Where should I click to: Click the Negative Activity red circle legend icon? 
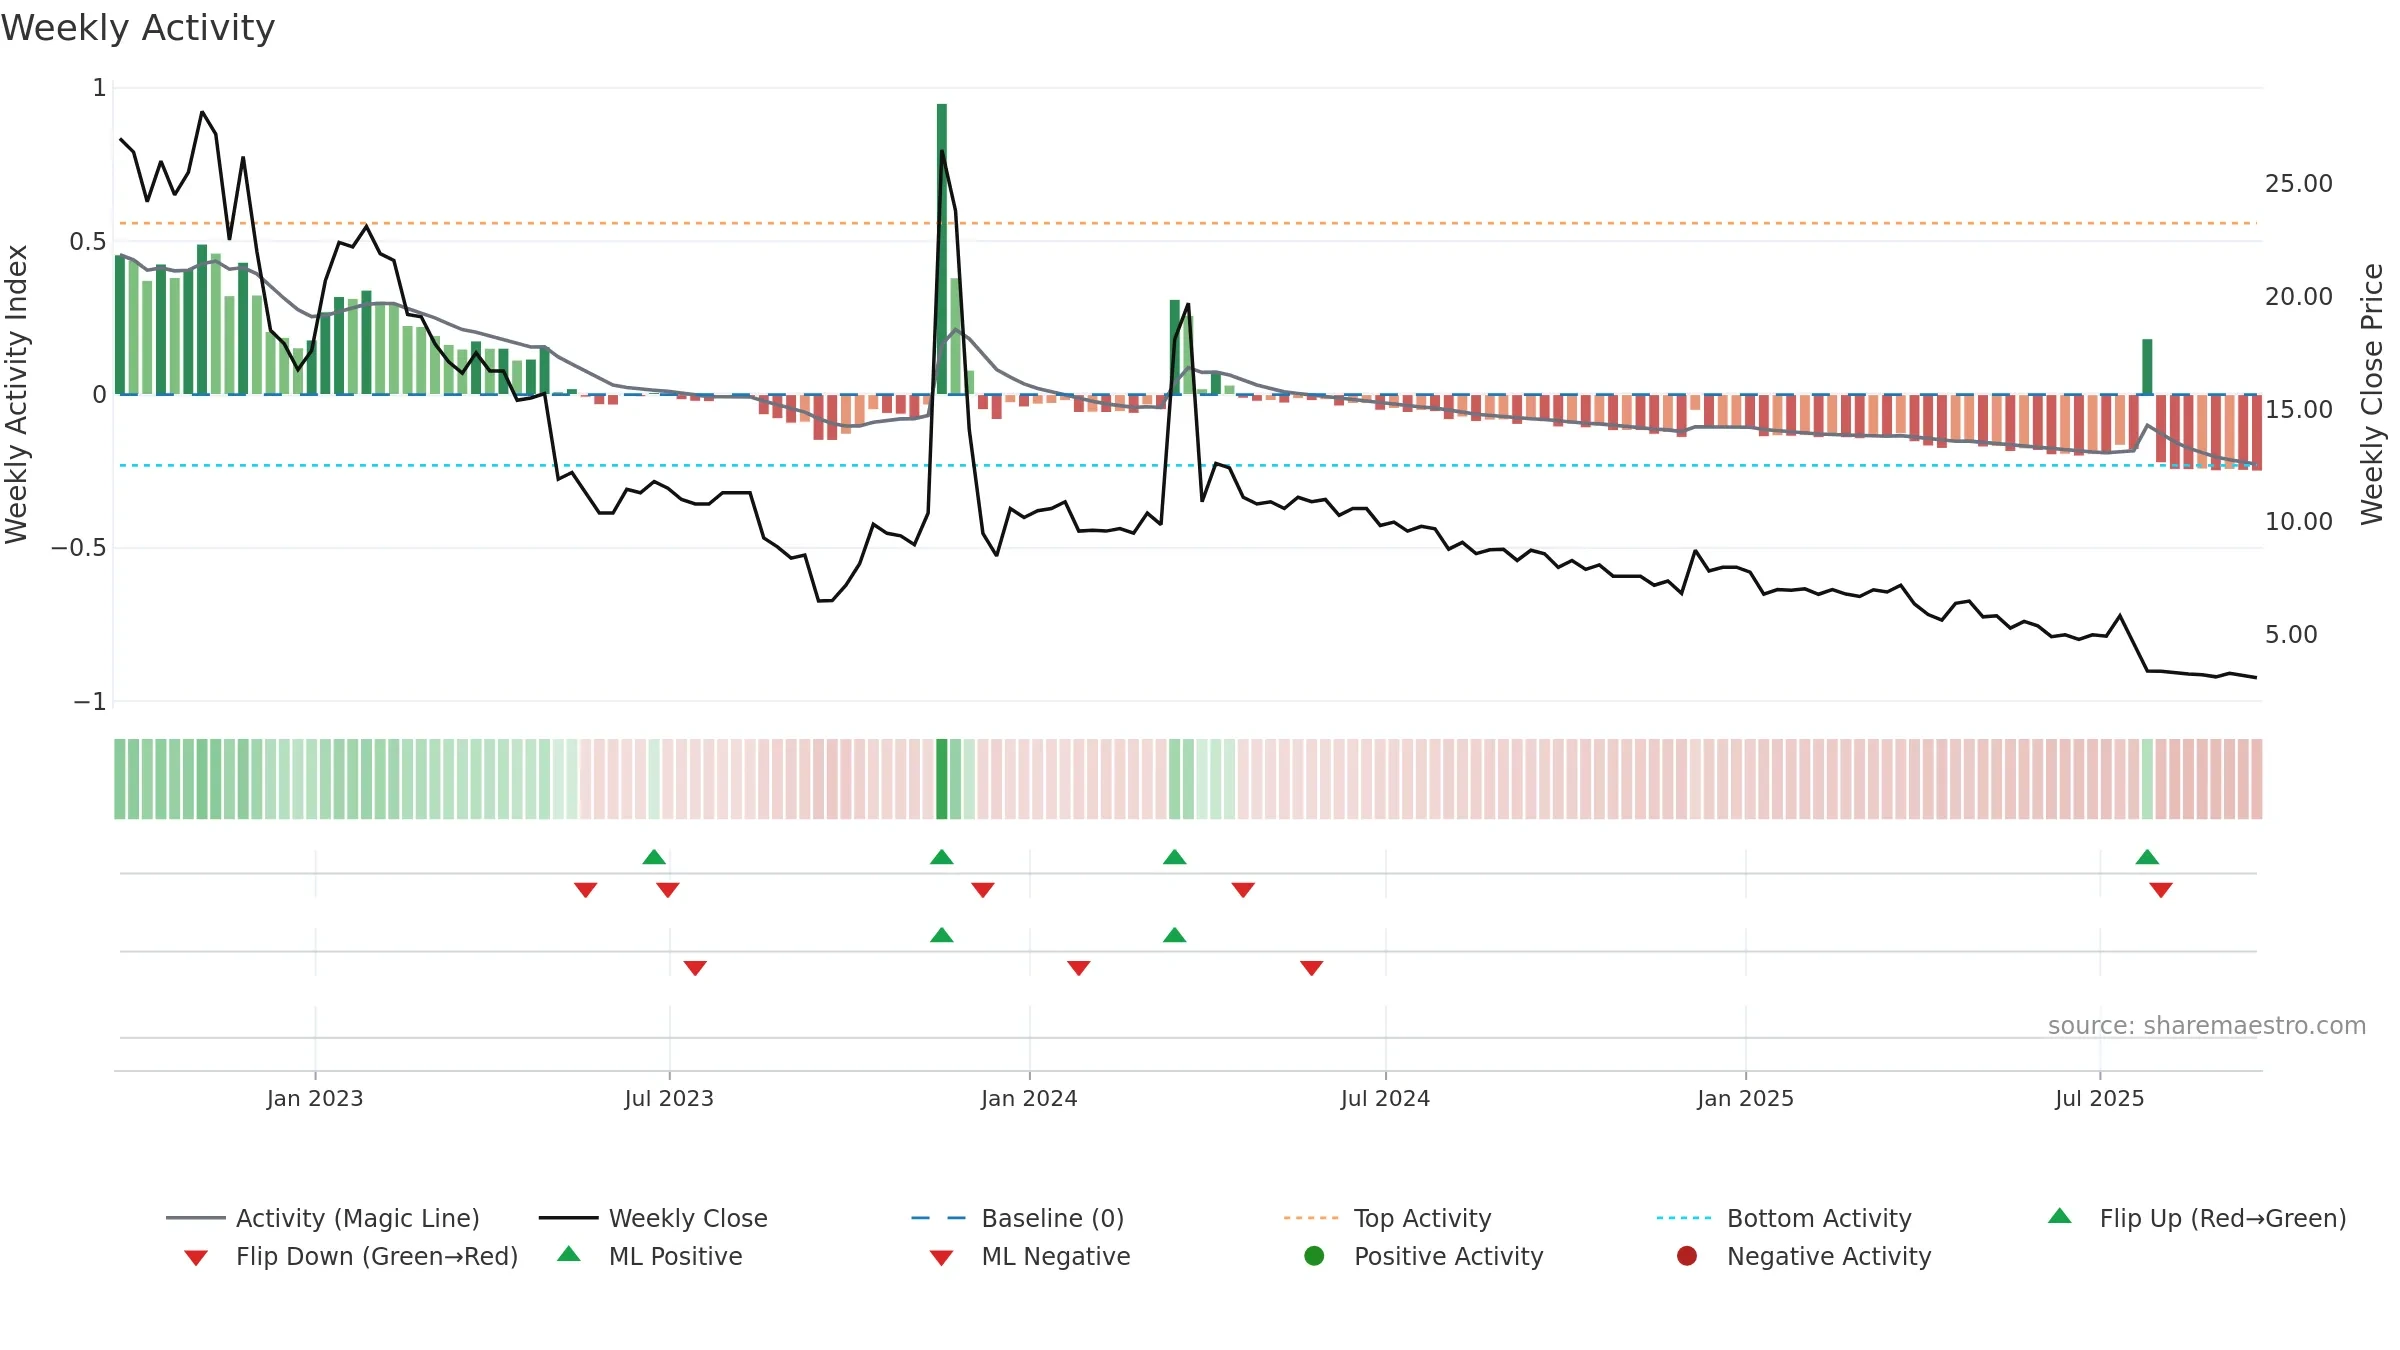click(x=1687, y=1256)
